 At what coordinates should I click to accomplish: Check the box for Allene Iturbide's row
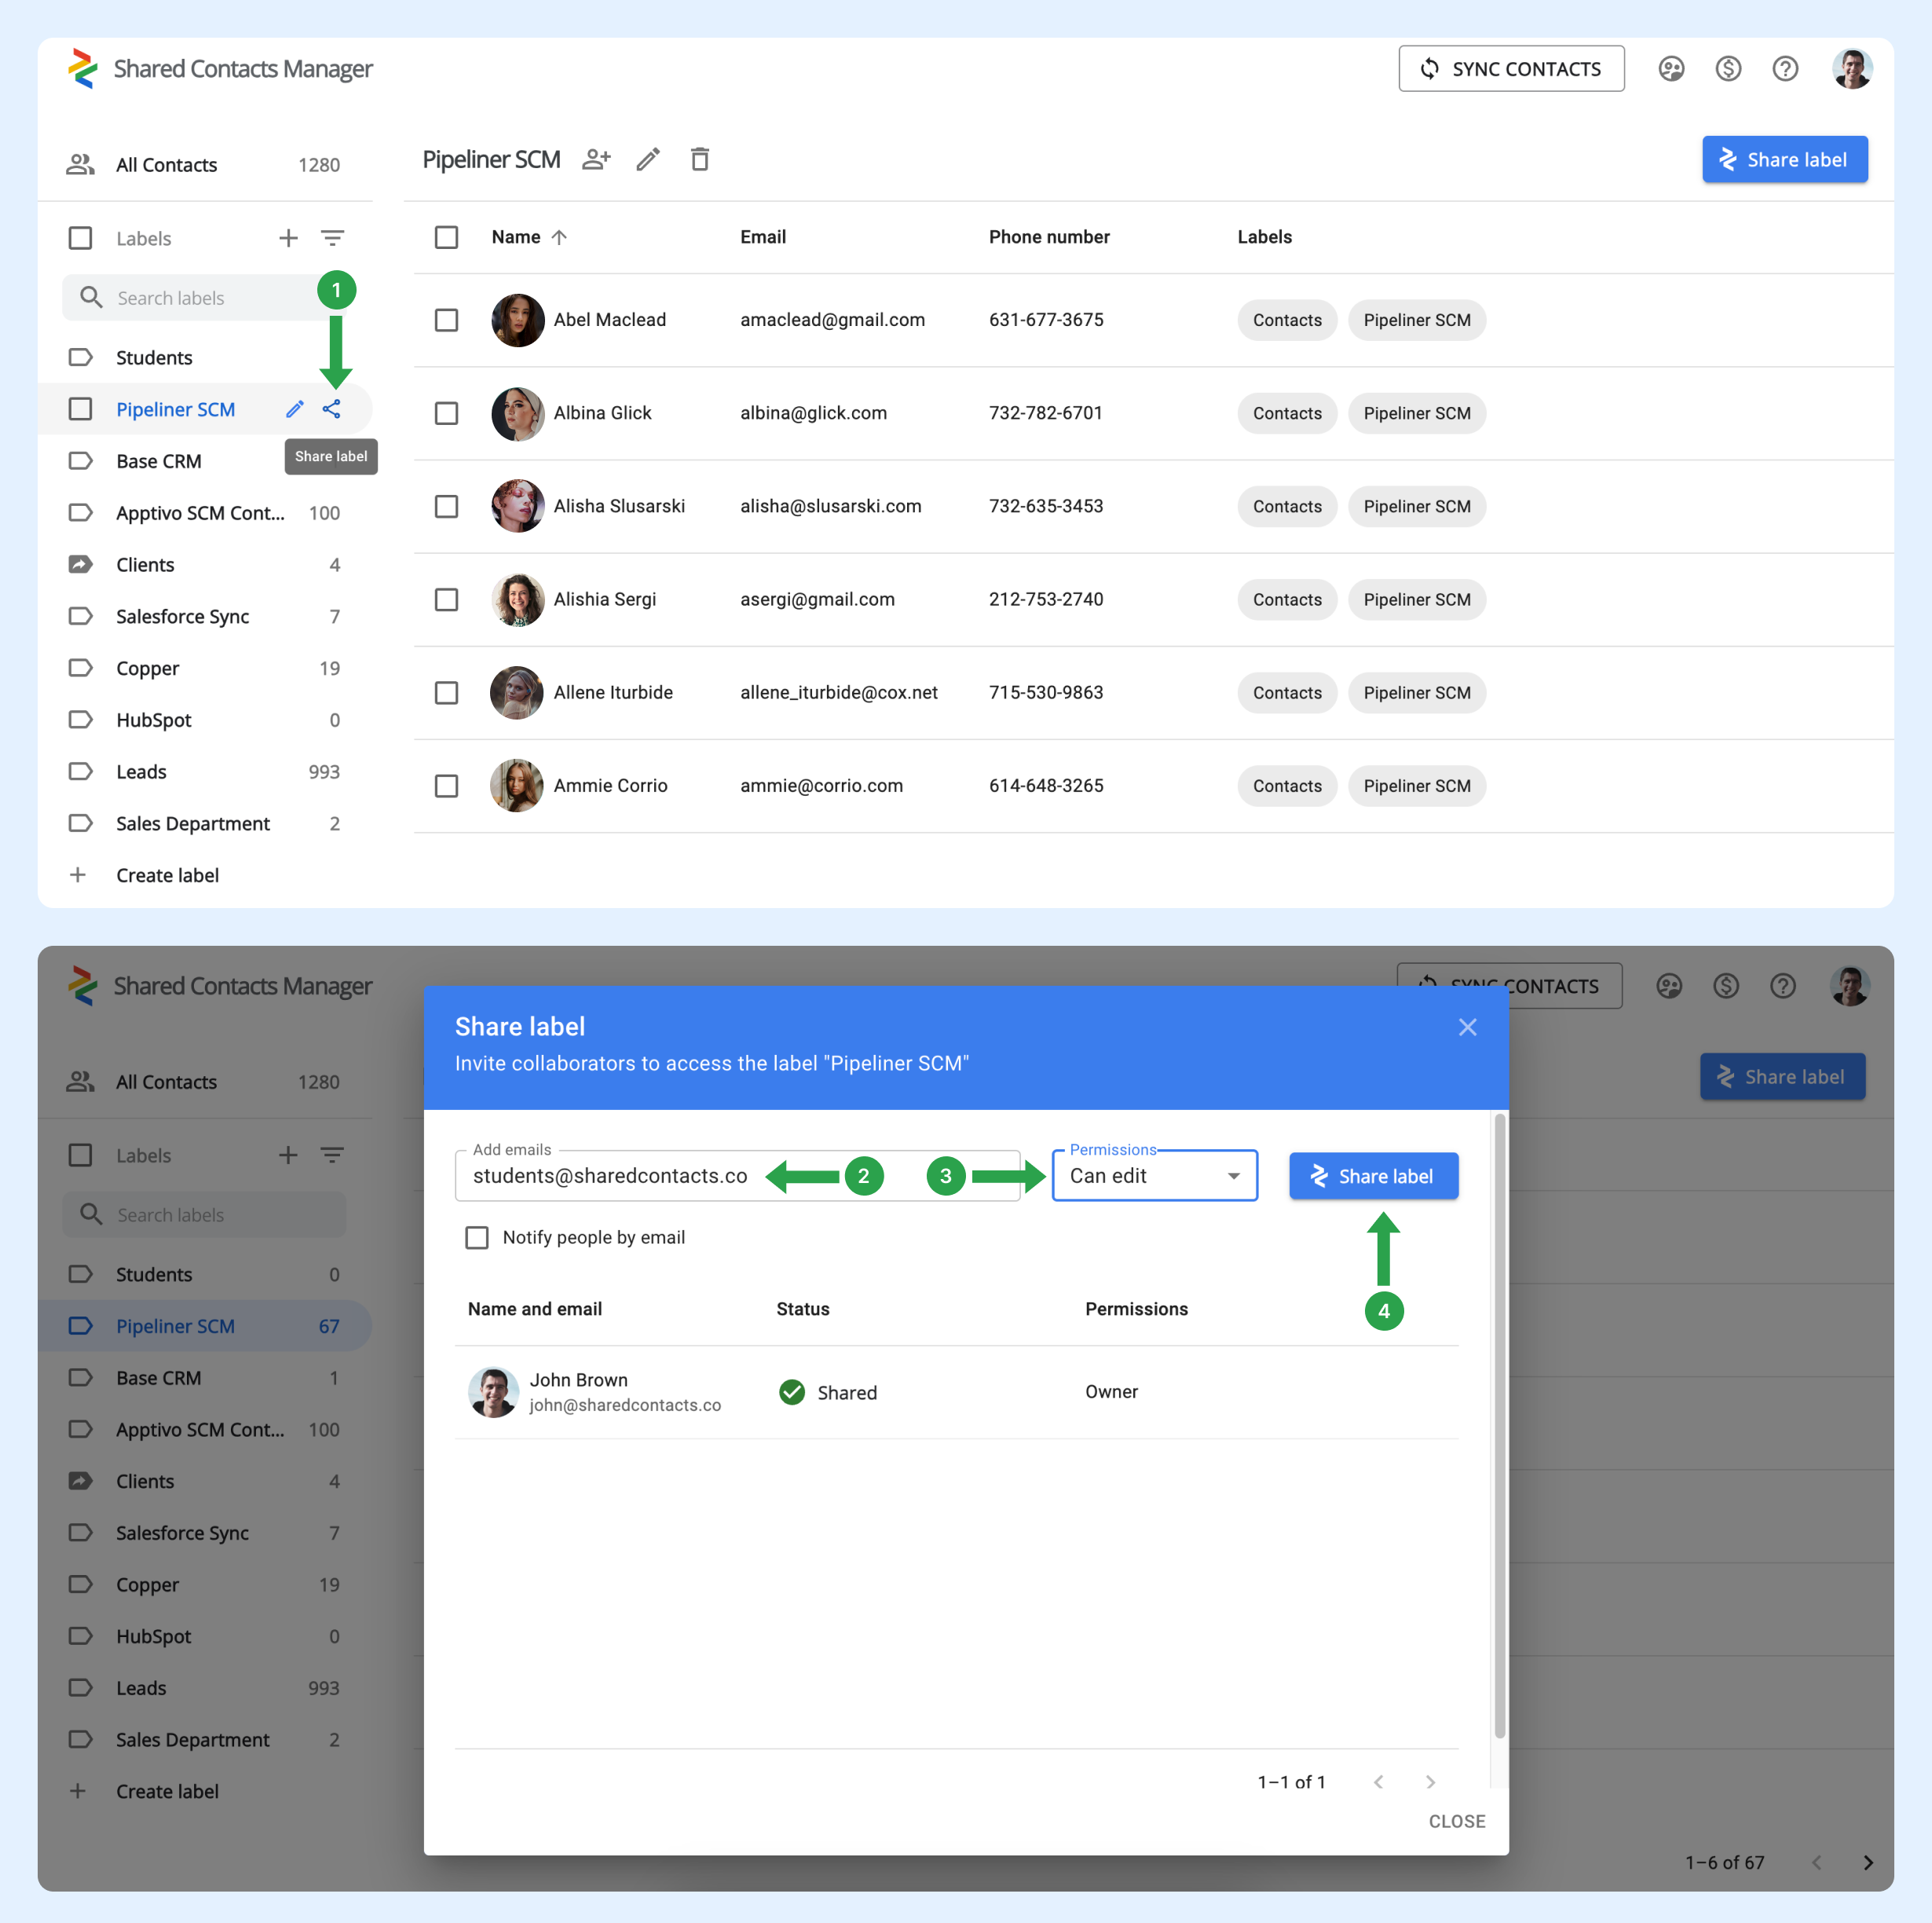pos(446,692)
